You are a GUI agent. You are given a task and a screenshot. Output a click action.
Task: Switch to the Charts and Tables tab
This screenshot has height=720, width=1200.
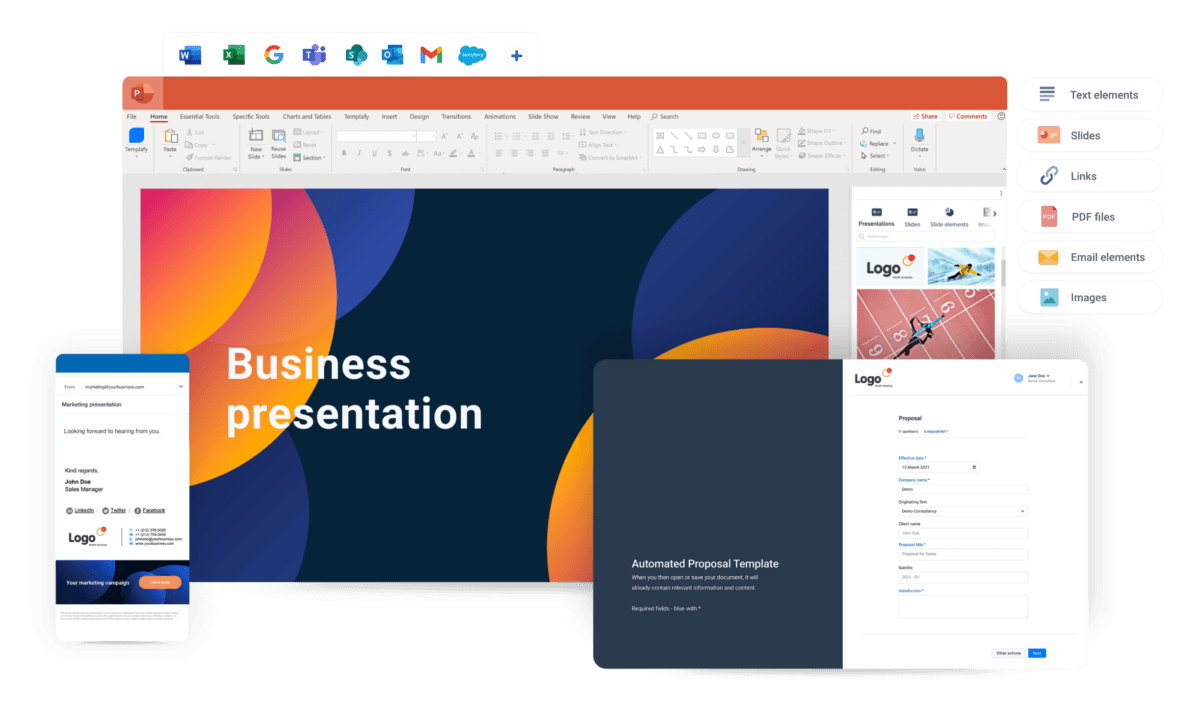coord(307,116)
